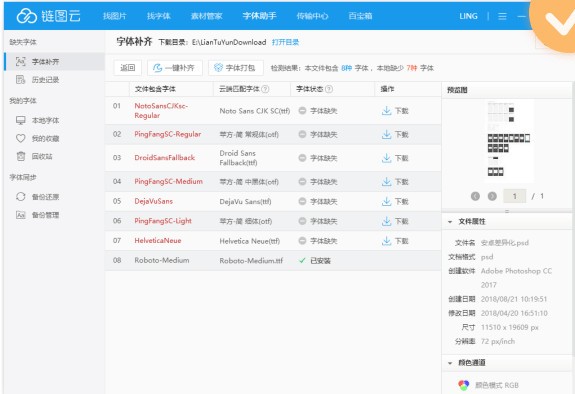Select the 字体补齐 sidebar icon
Screen dimensions: 575x394
(21, 61)
